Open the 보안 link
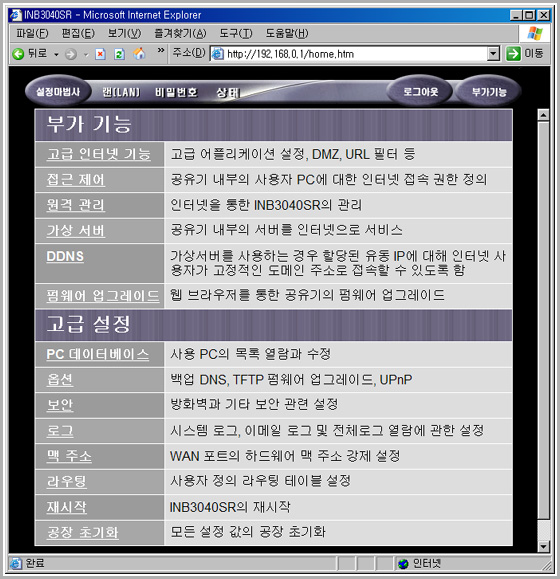This screenshot has height=579, width=560. click(x=60, y=405)
